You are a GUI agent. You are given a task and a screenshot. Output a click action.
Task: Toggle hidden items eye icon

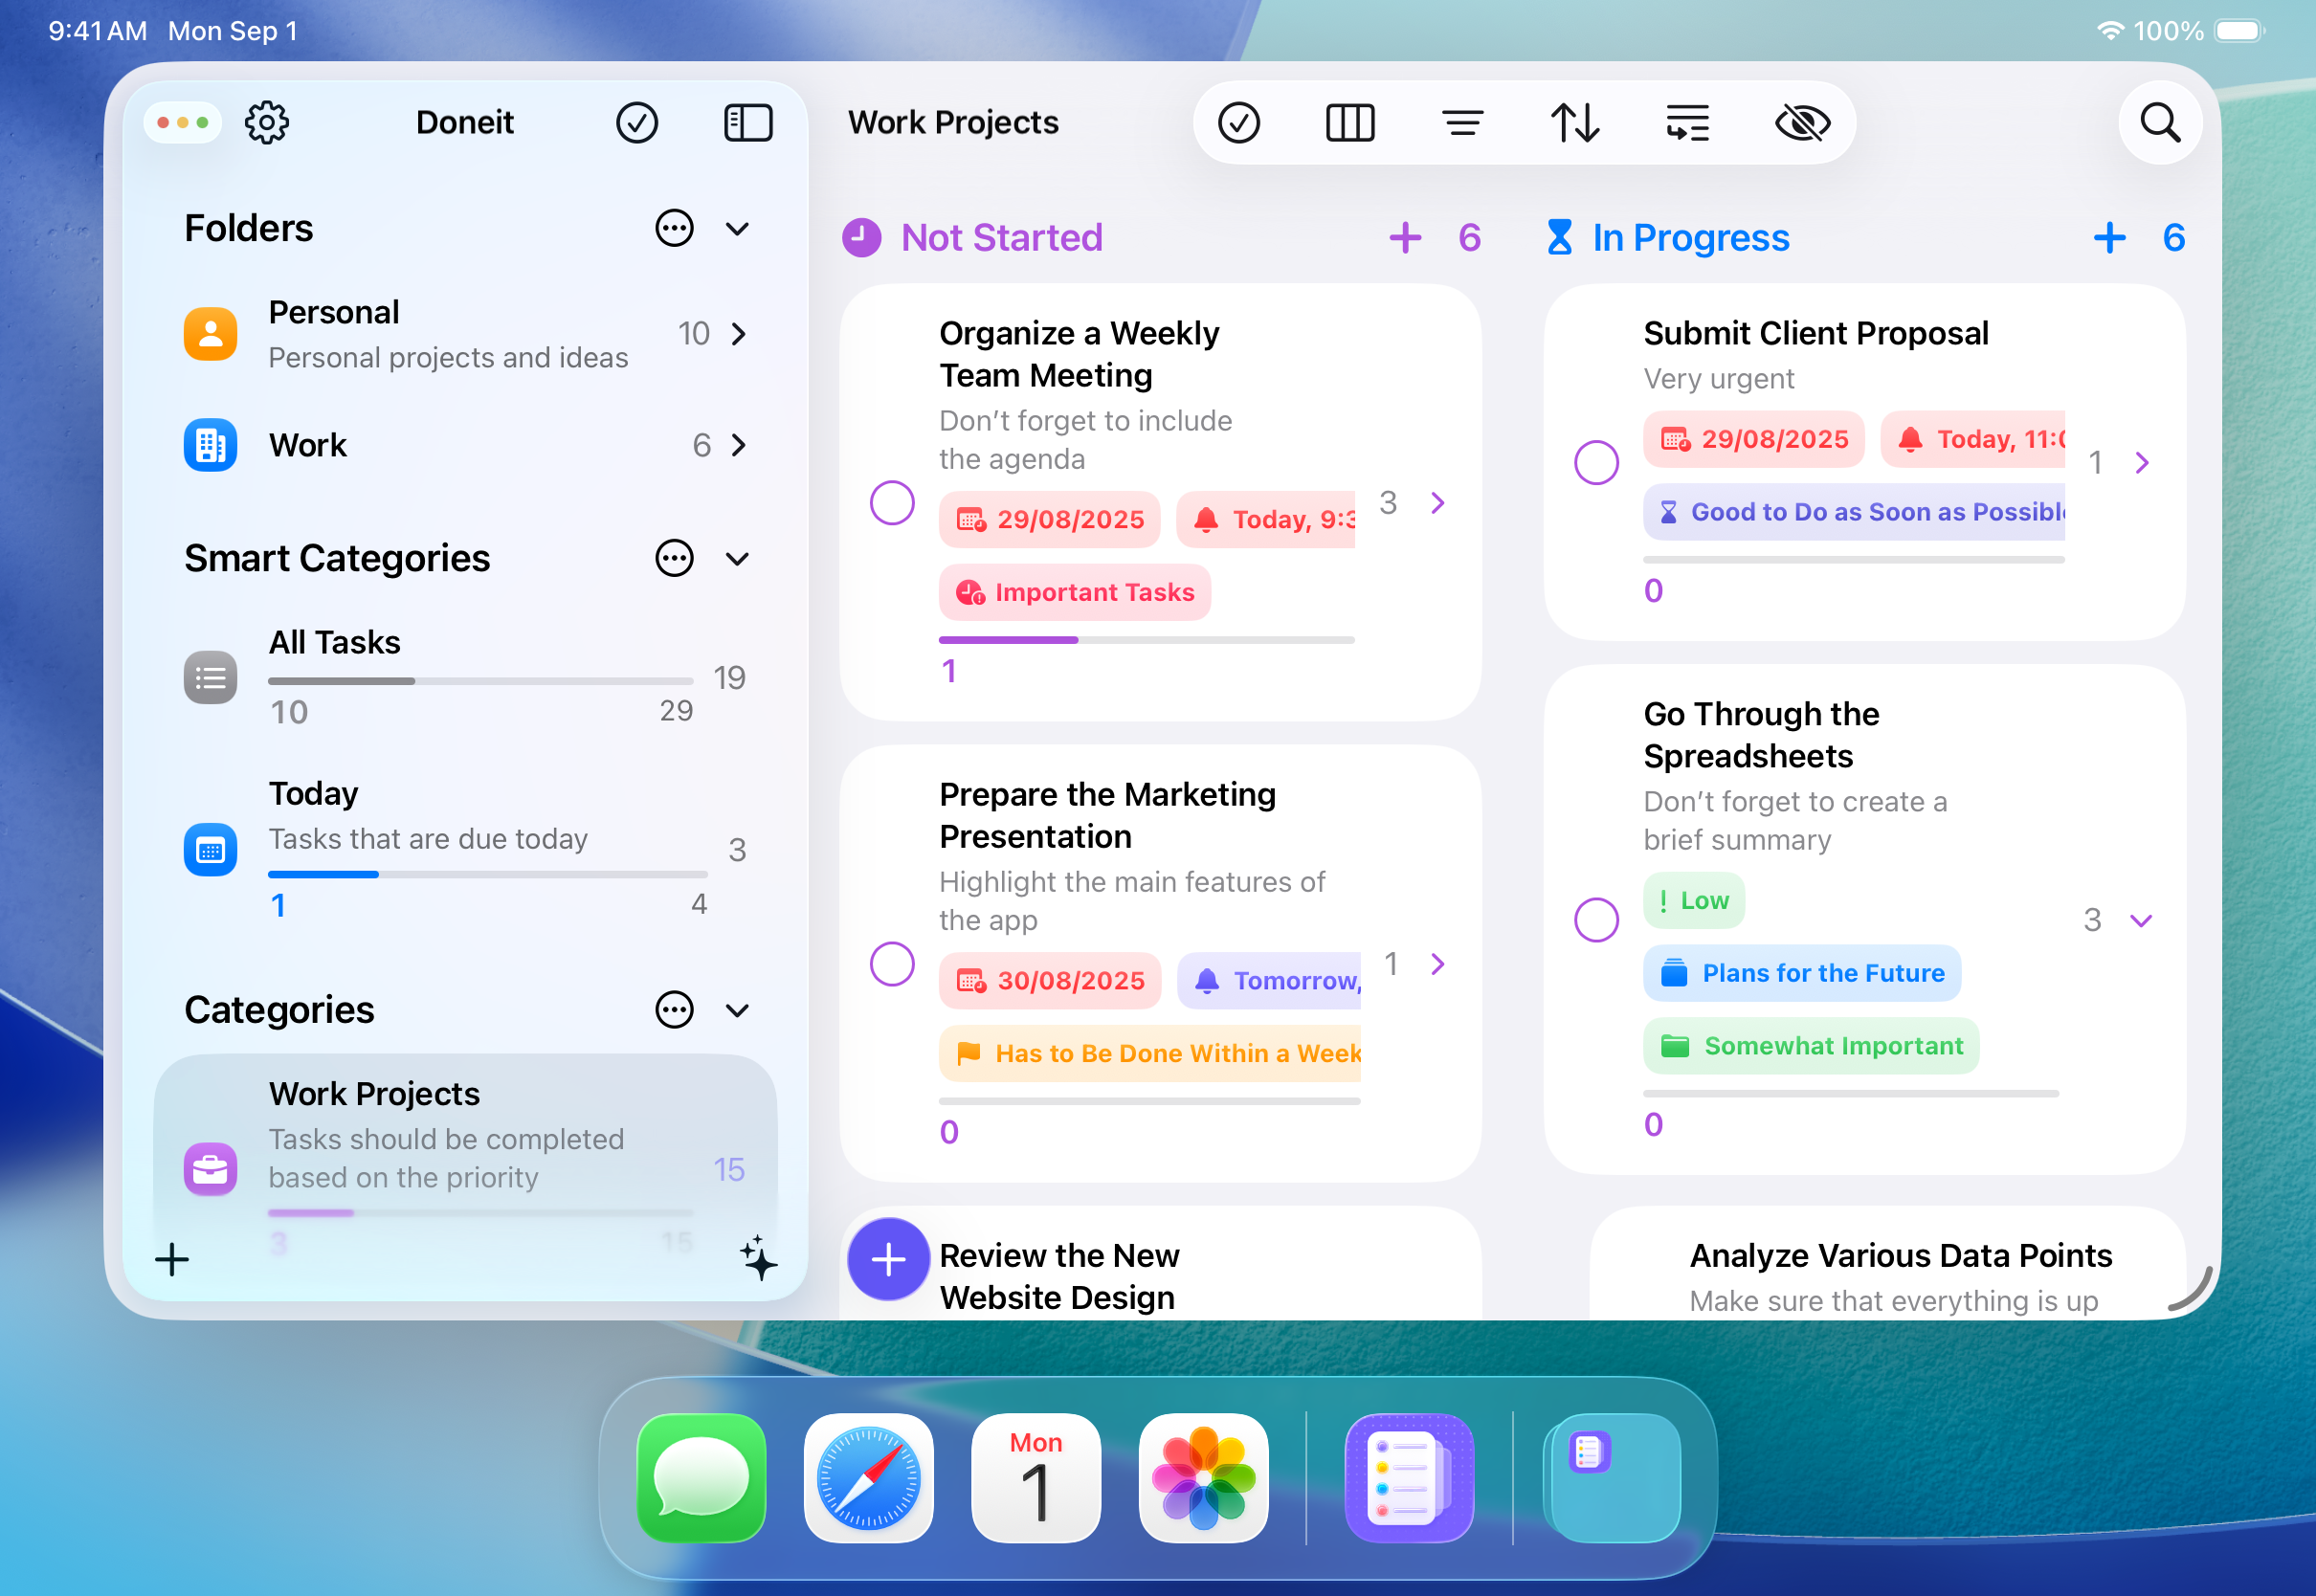[x=1801, y=123]
